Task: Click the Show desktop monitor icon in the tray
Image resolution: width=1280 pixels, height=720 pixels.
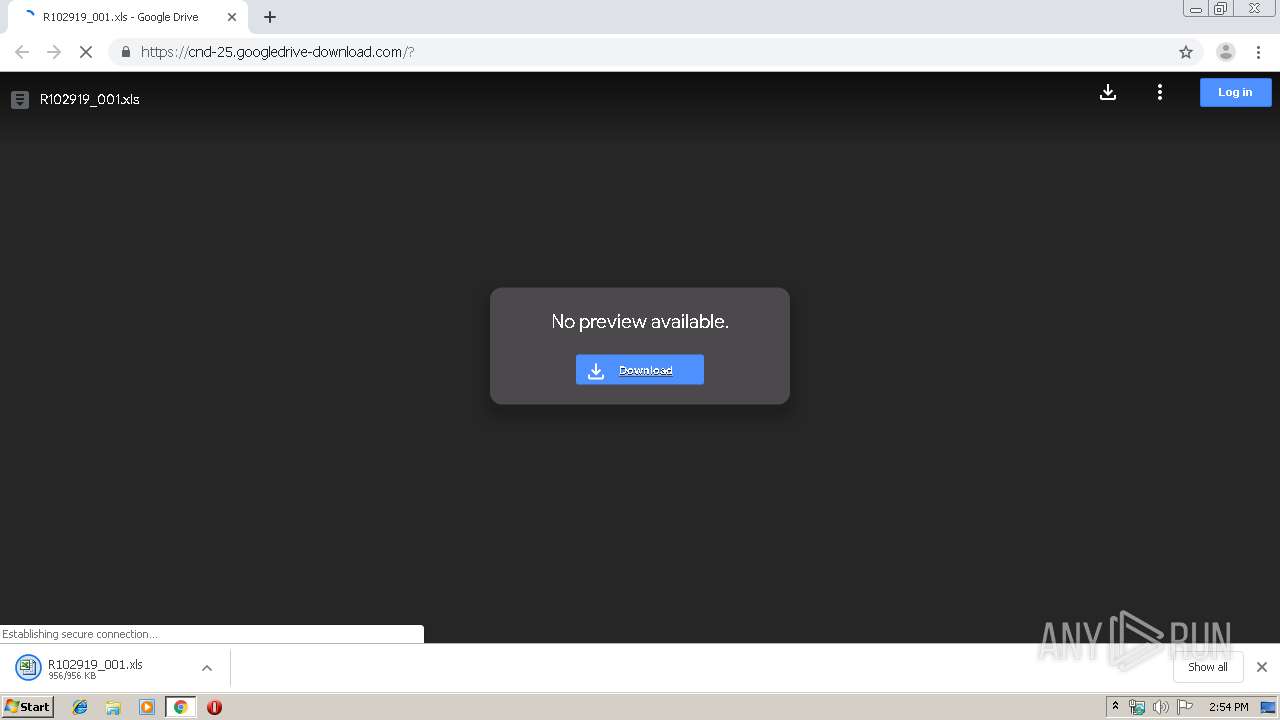Action: [x=1268, y=707]
